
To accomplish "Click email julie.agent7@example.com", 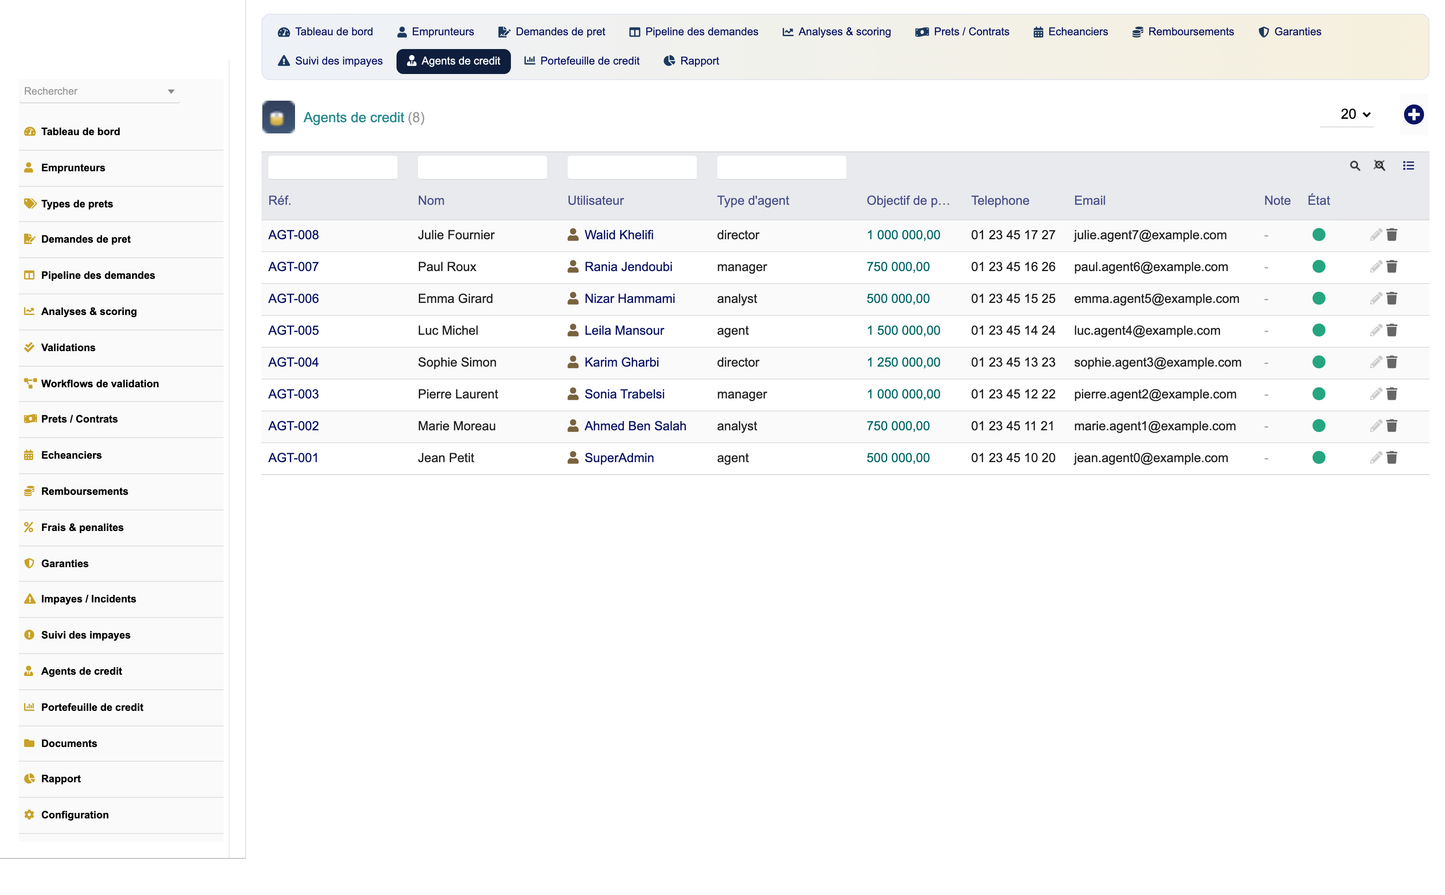I will (1150, 235).
